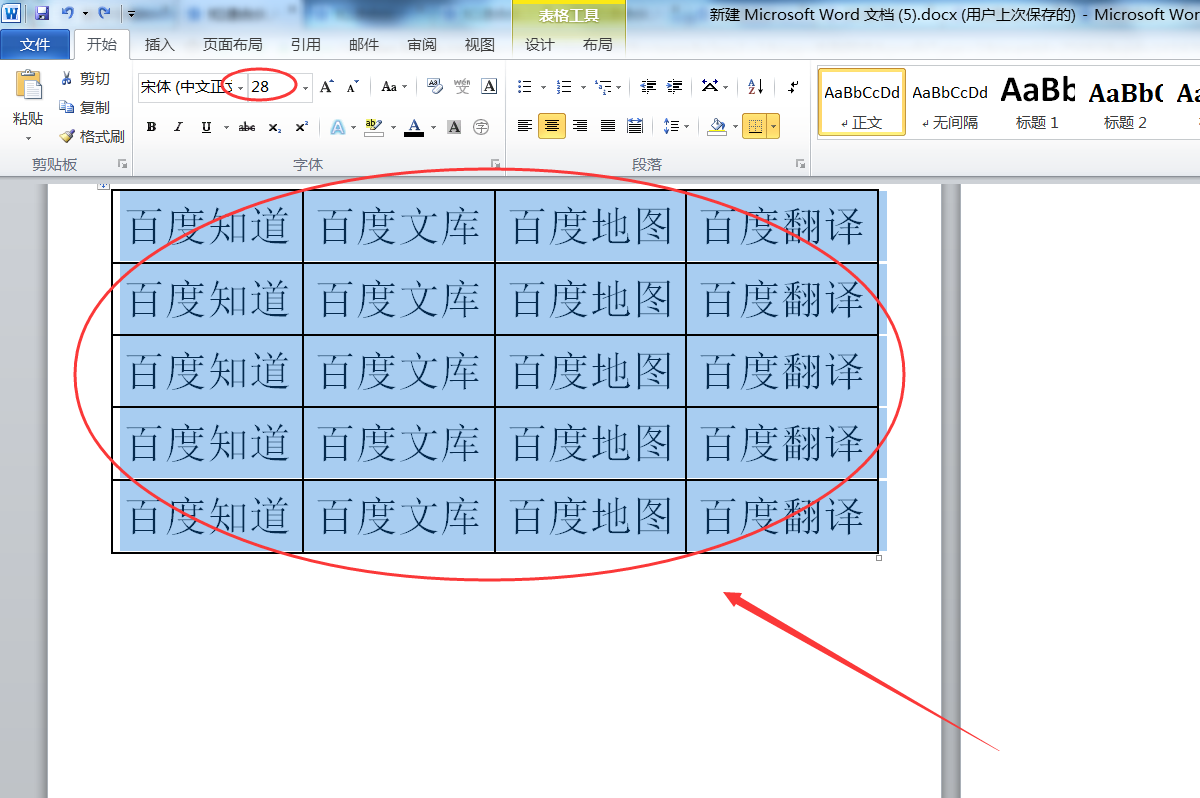Open the Asian layout tool
The image size is (1200, 798).
tap(710, 87)
